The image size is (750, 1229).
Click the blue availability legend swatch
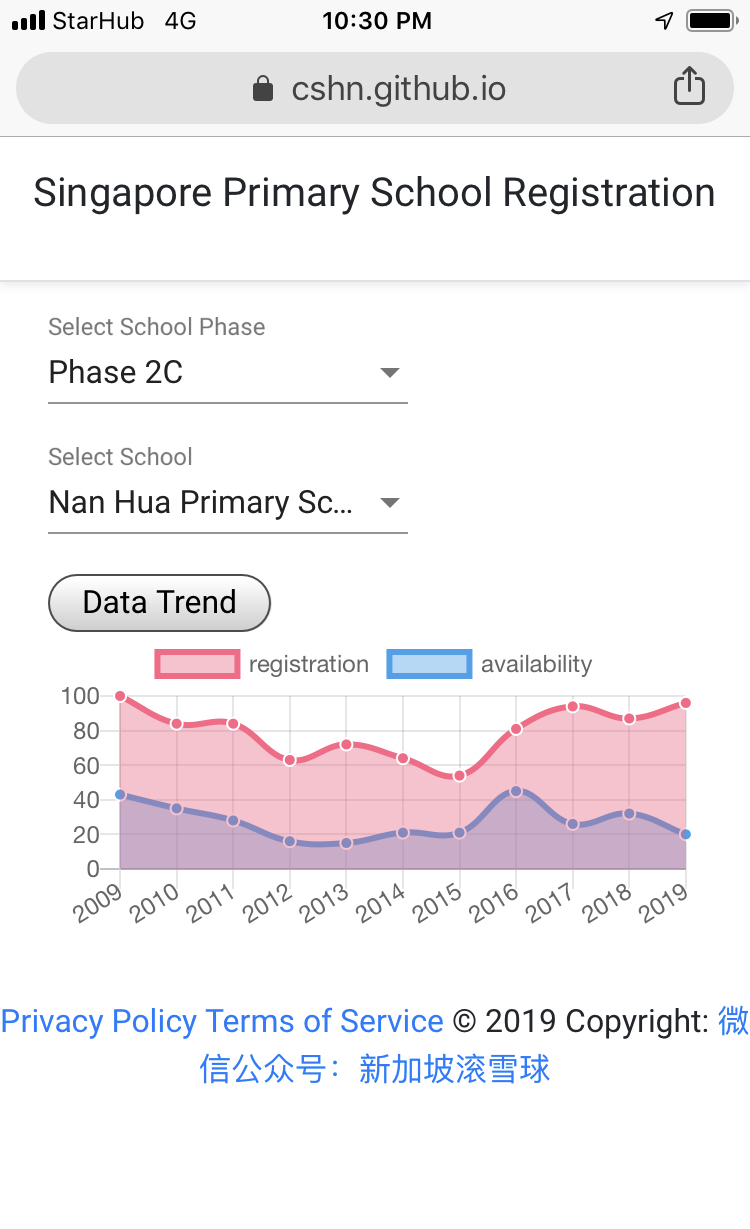[429, 664]
